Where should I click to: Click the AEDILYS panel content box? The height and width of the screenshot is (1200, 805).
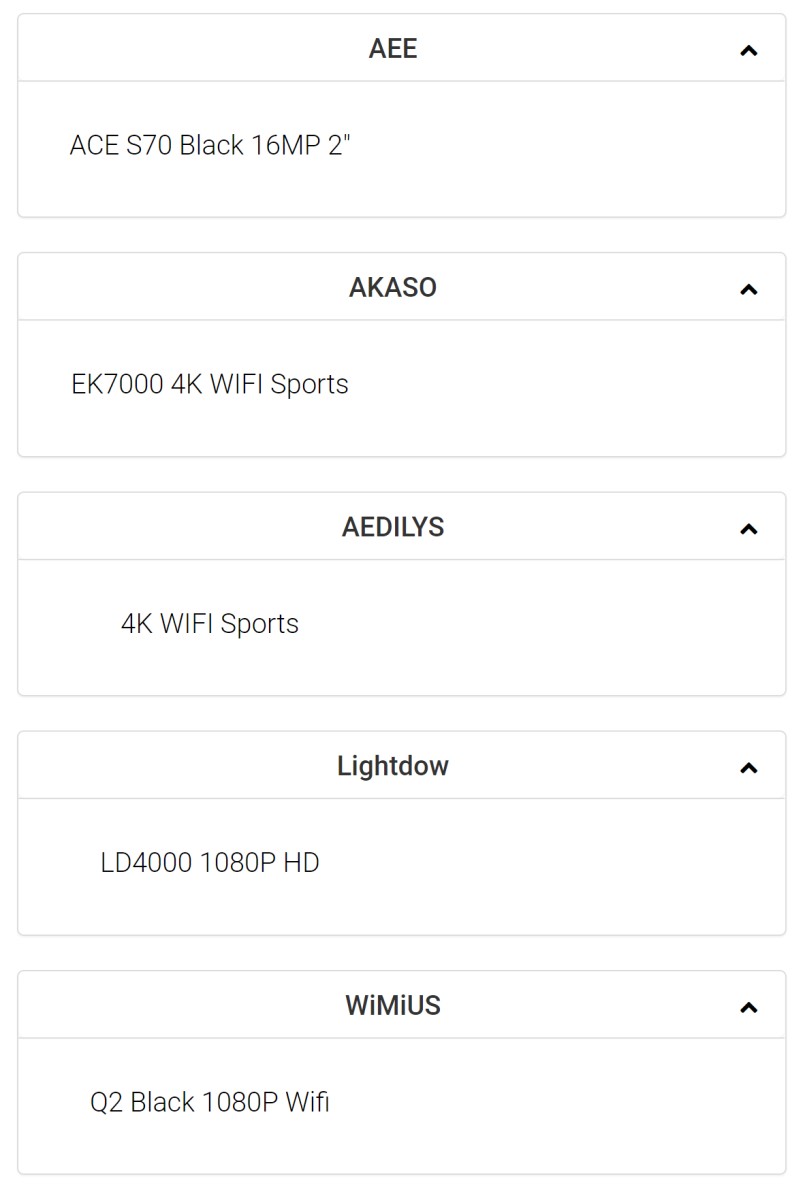402,627
